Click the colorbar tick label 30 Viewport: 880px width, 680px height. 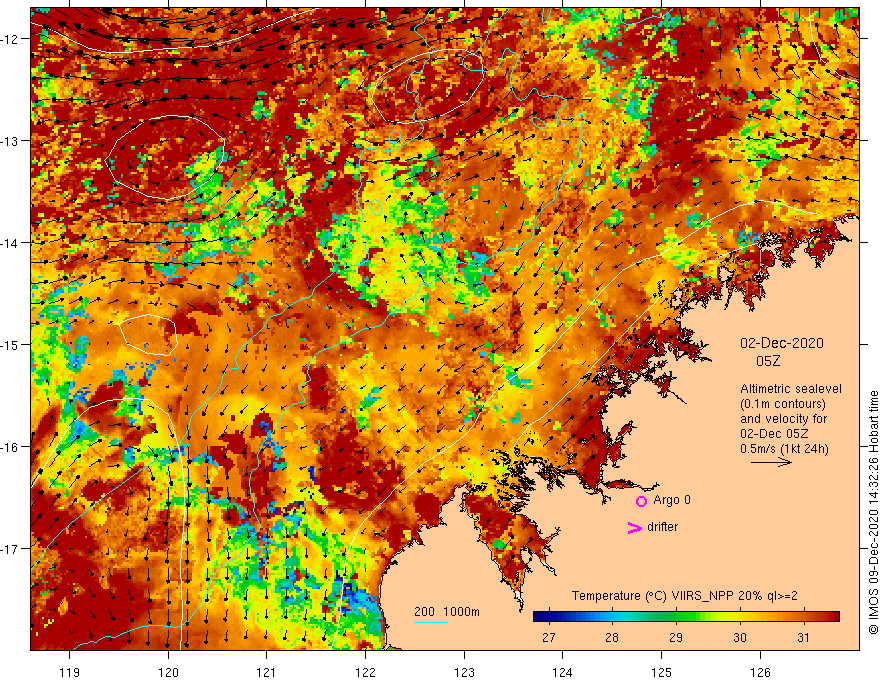coord(740,637)
